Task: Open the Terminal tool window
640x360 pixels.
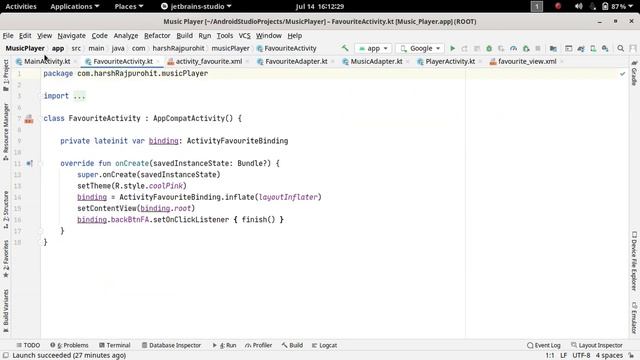Action: click(115, 345)
